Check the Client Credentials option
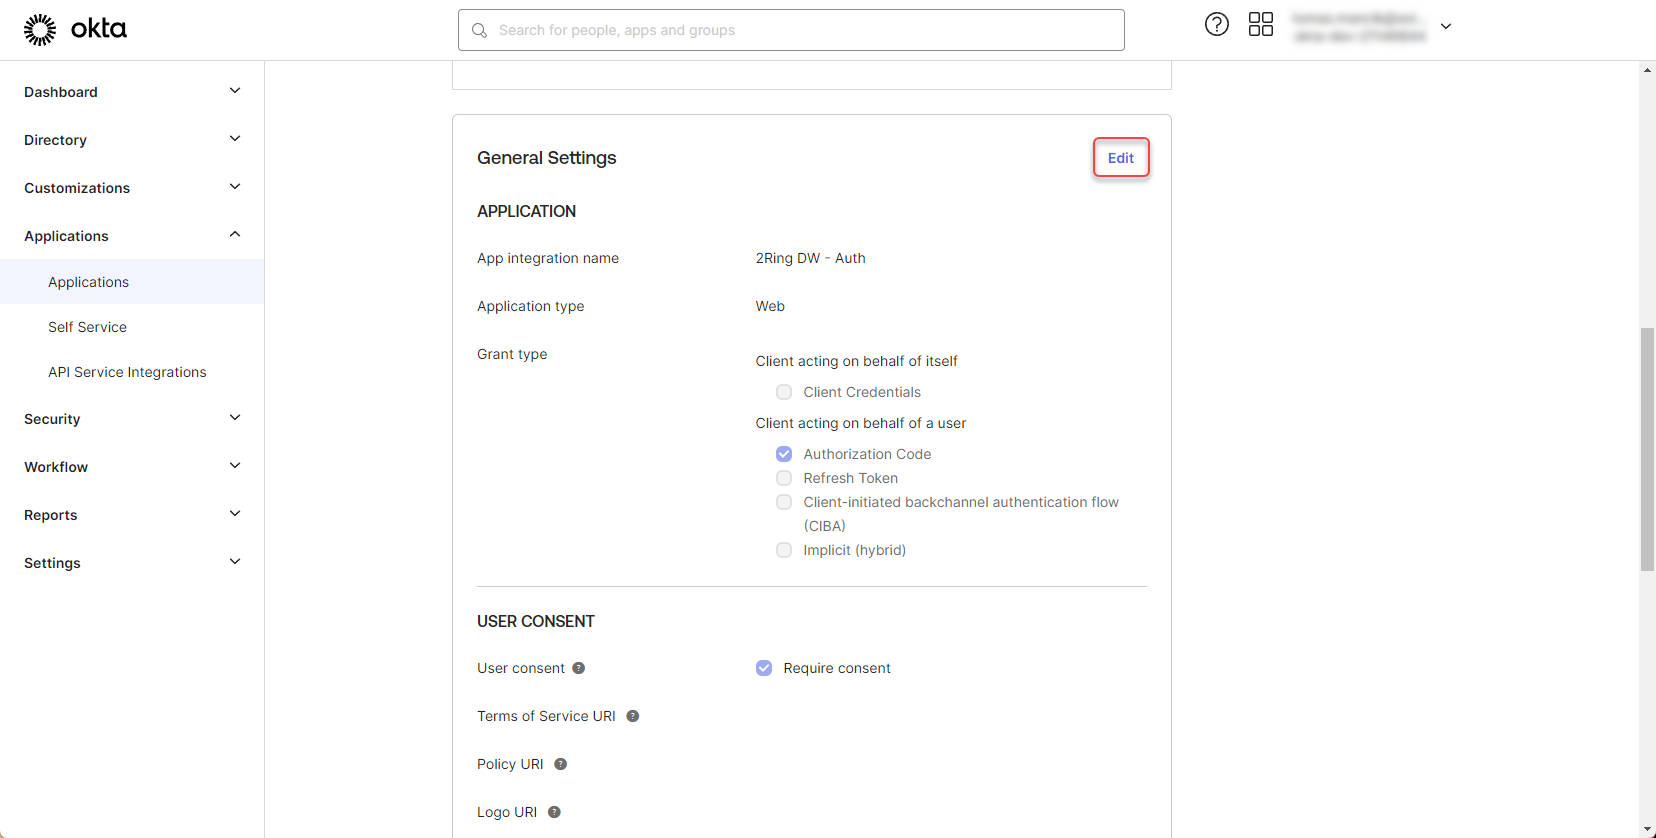1656x838 pixels. 784,392
